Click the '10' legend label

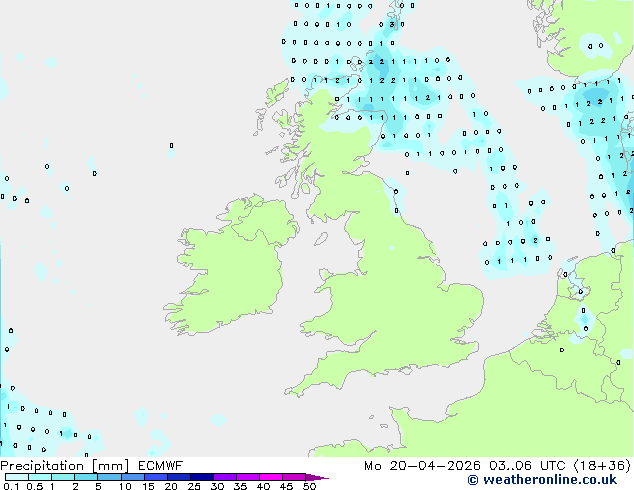point(125,486)
